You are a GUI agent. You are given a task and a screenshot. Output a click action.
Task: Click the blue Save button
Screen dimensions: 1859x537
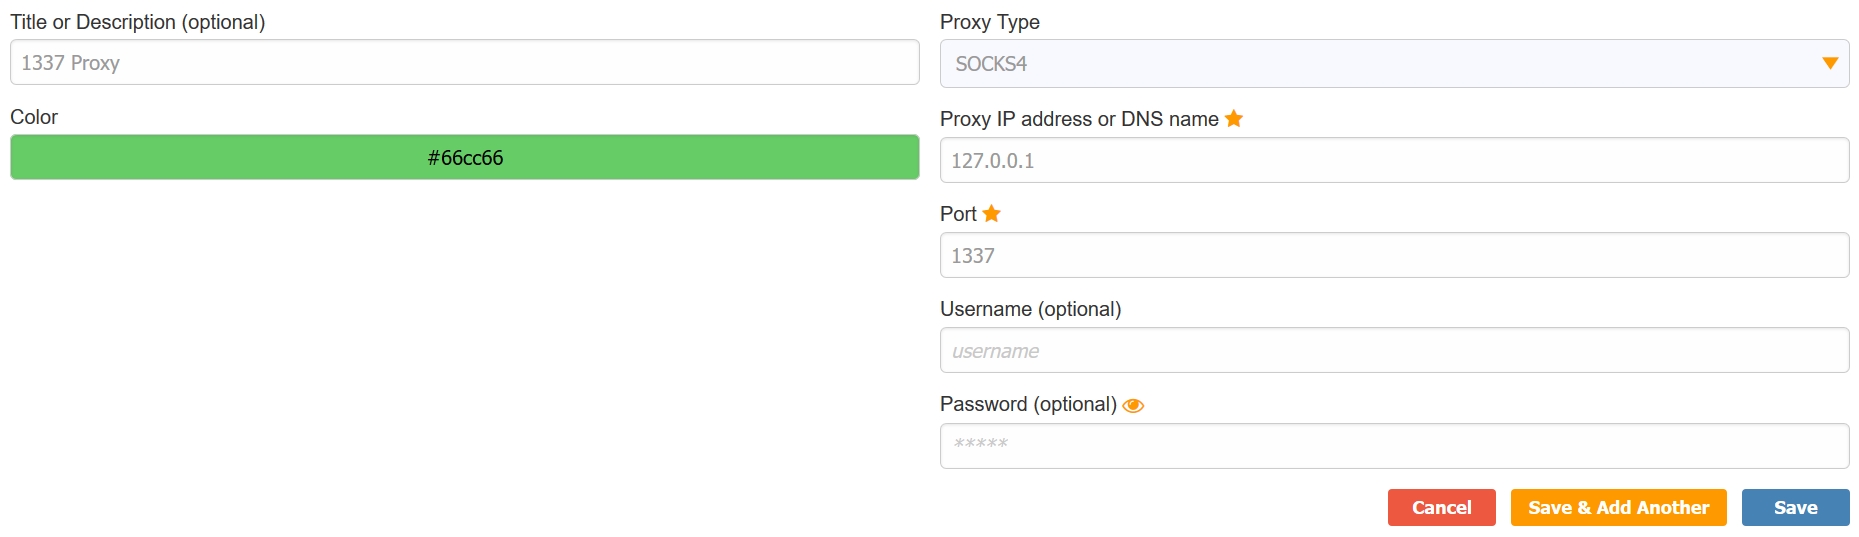1795,508
